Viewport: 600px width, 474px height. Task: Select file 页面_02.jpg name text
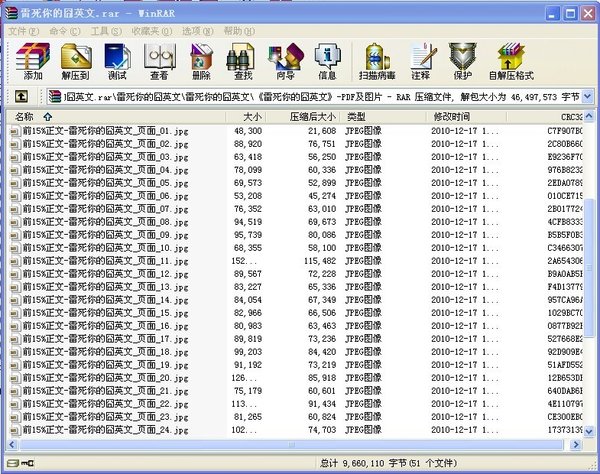coord(106,144)
